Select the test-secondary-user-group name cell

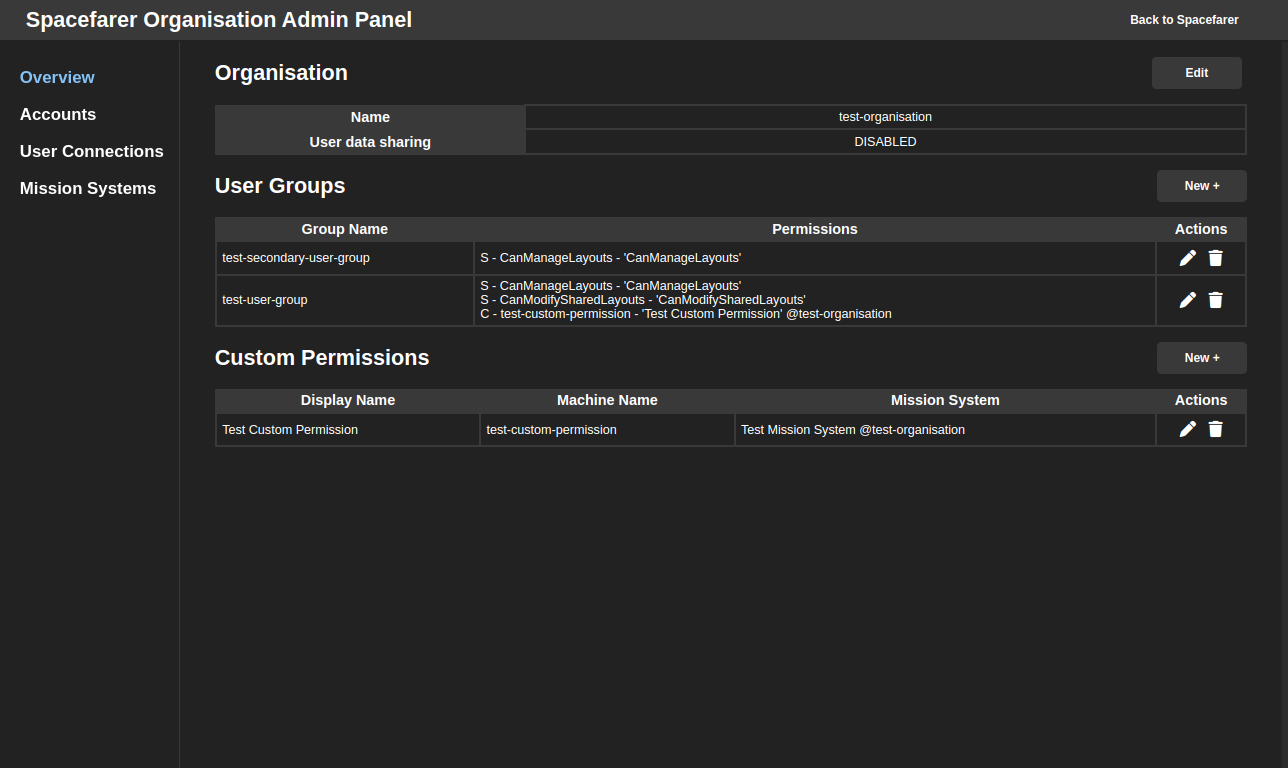[345, 258]
